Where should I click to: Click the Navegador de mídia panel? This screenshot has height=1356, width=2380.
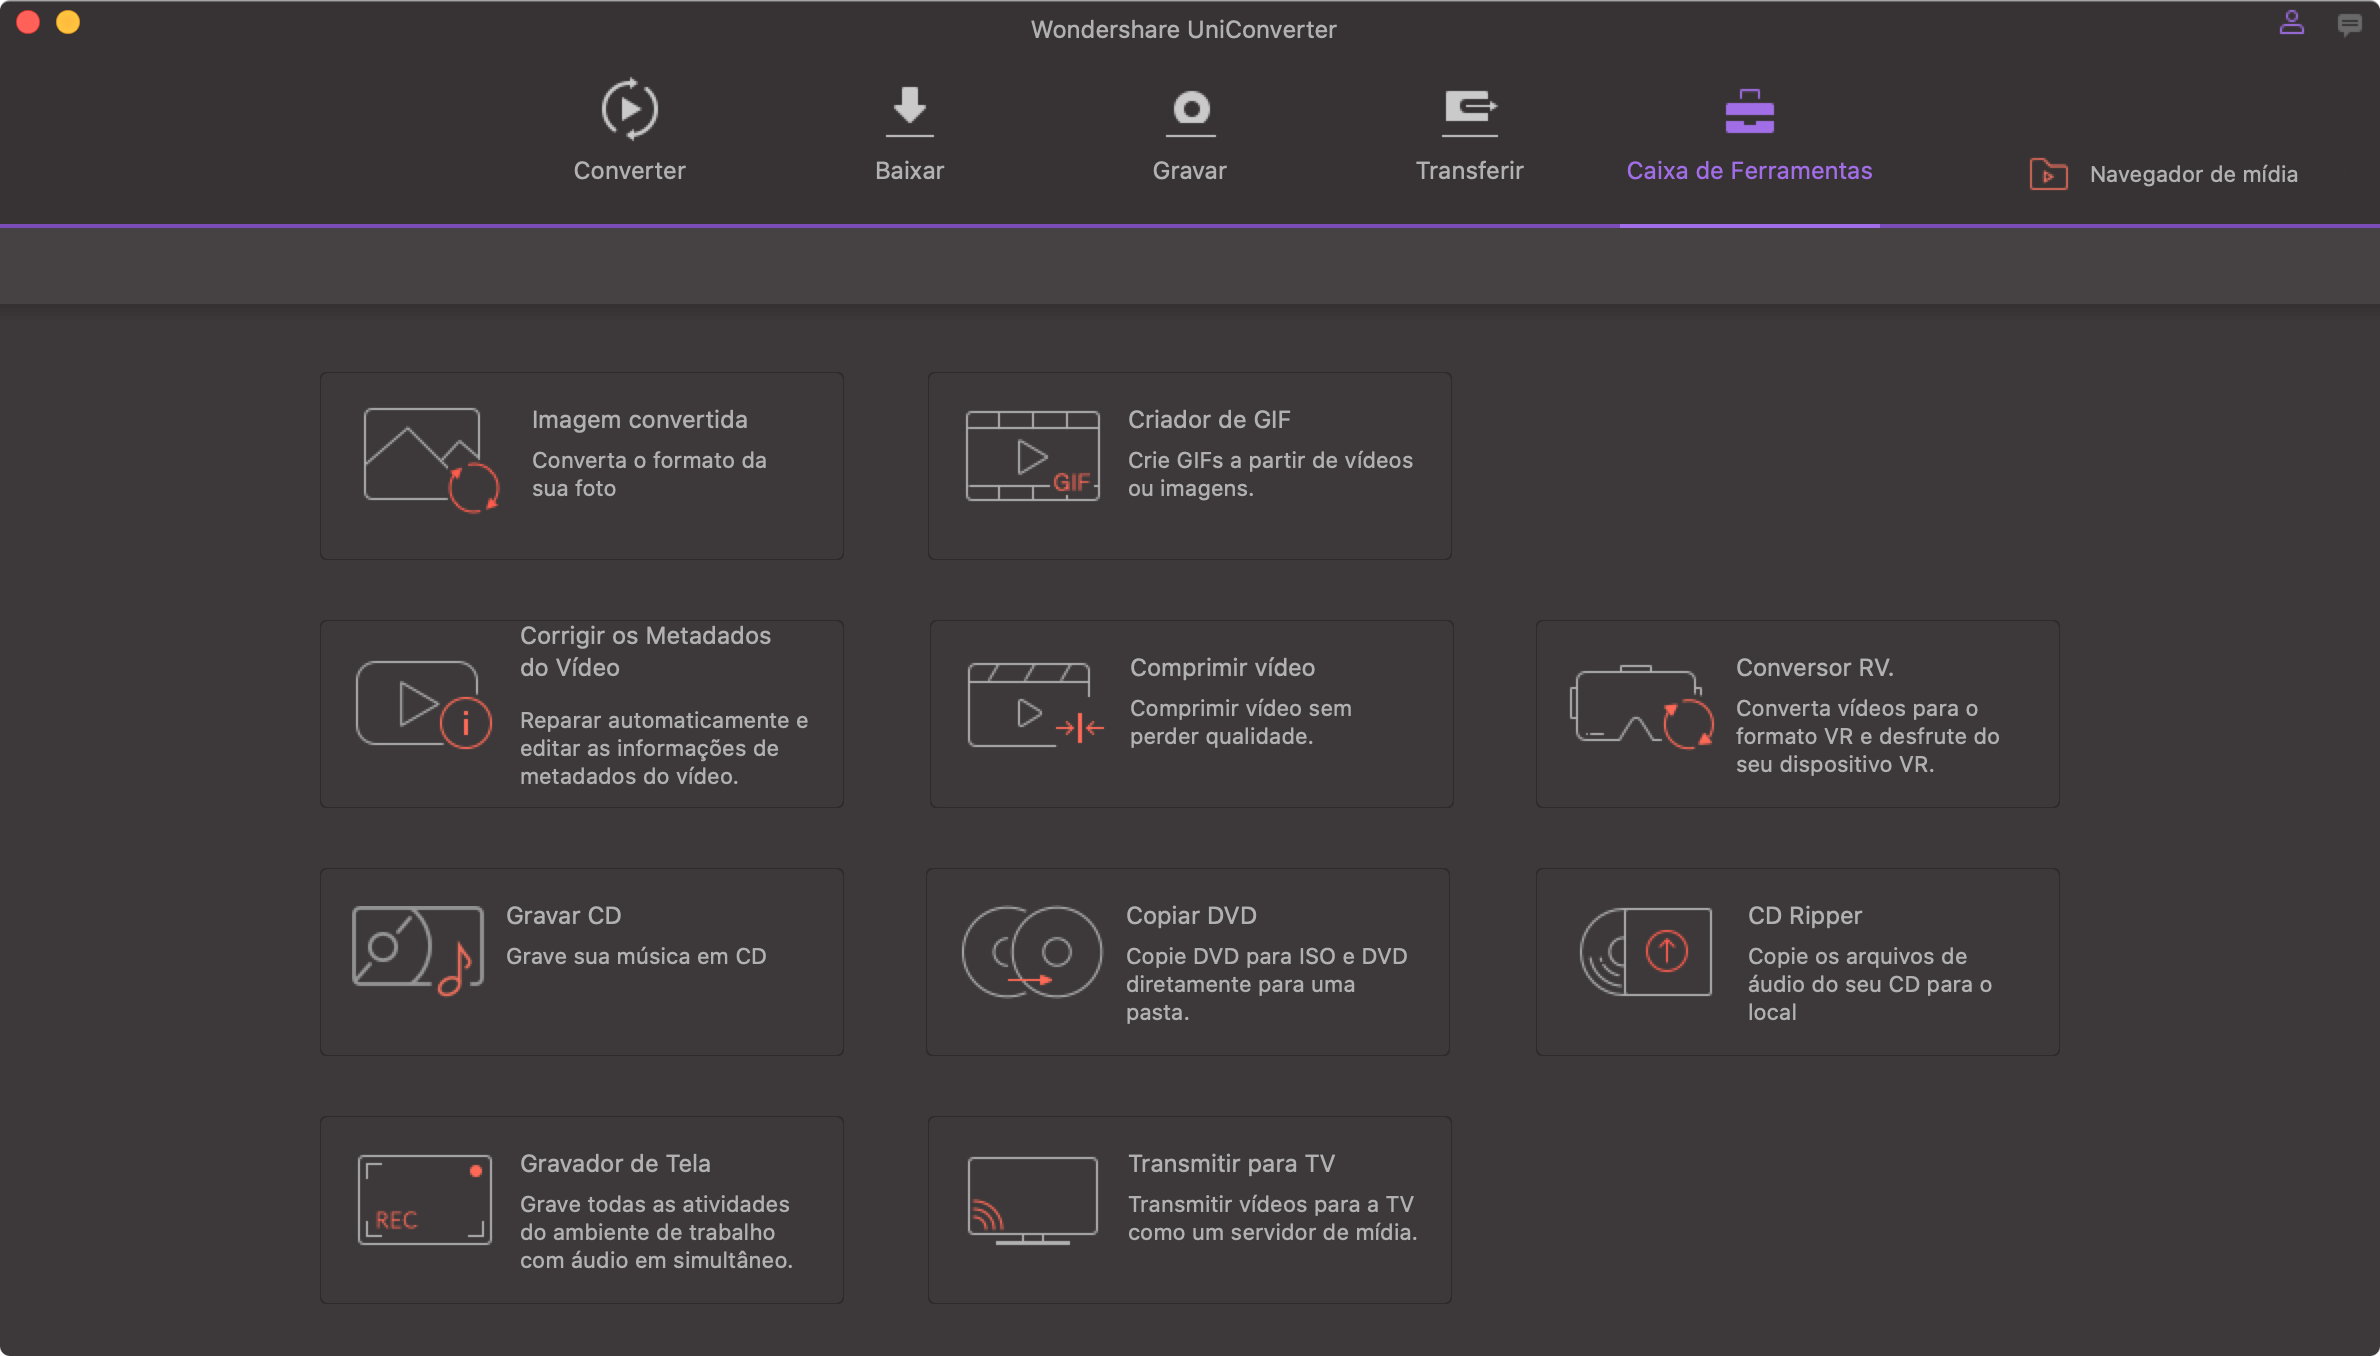(2163, 172)
